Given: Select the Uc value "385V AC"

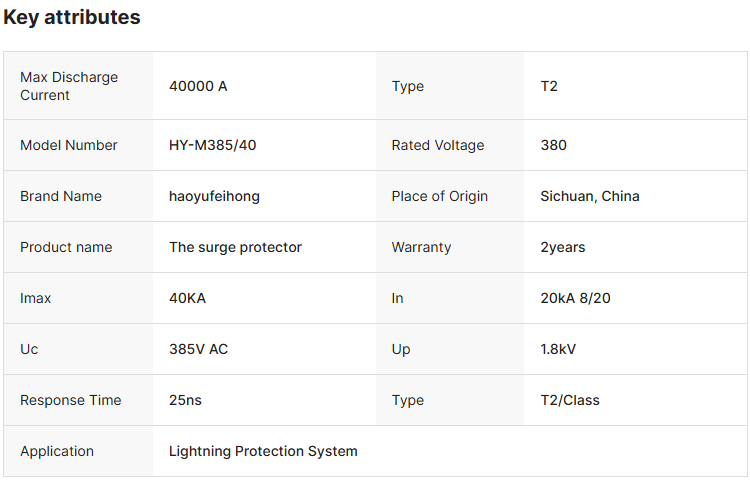Looking at the screenshot, I should point(198,349).
